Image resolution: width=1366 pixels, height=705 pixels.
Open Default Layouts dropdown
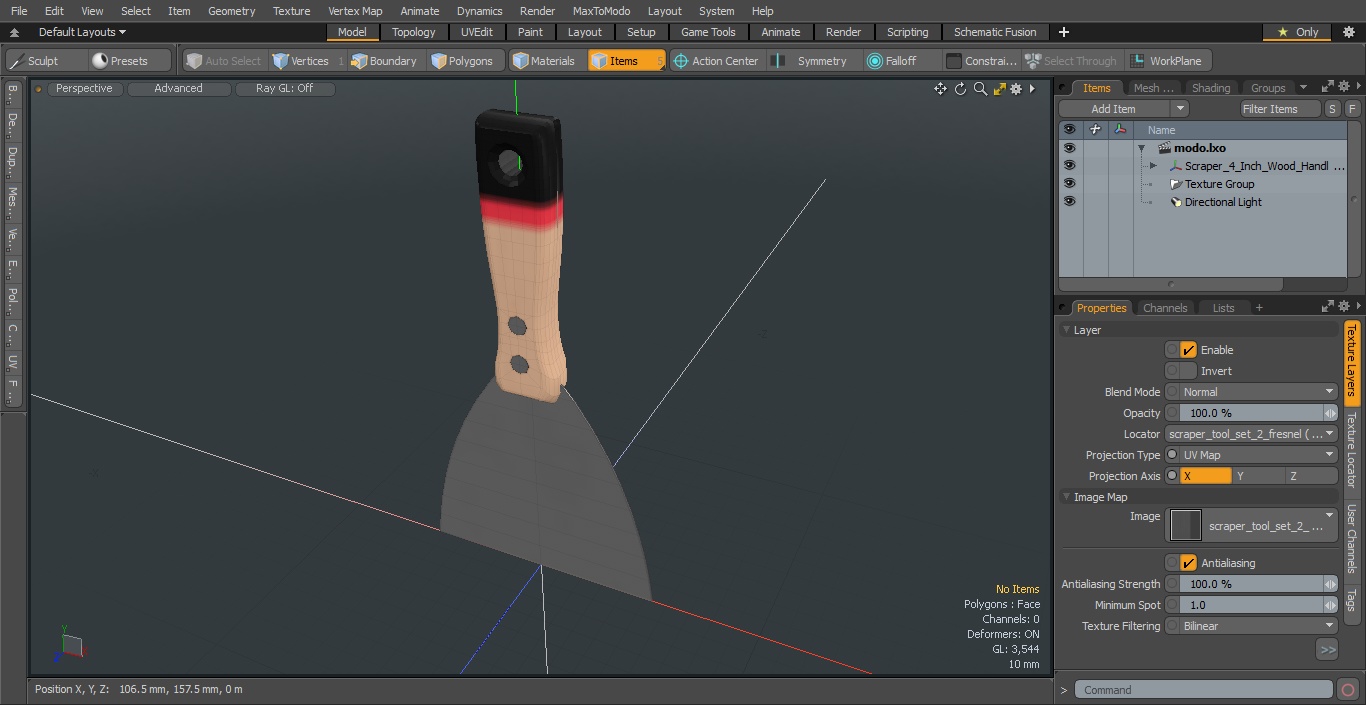coord(82,32)
